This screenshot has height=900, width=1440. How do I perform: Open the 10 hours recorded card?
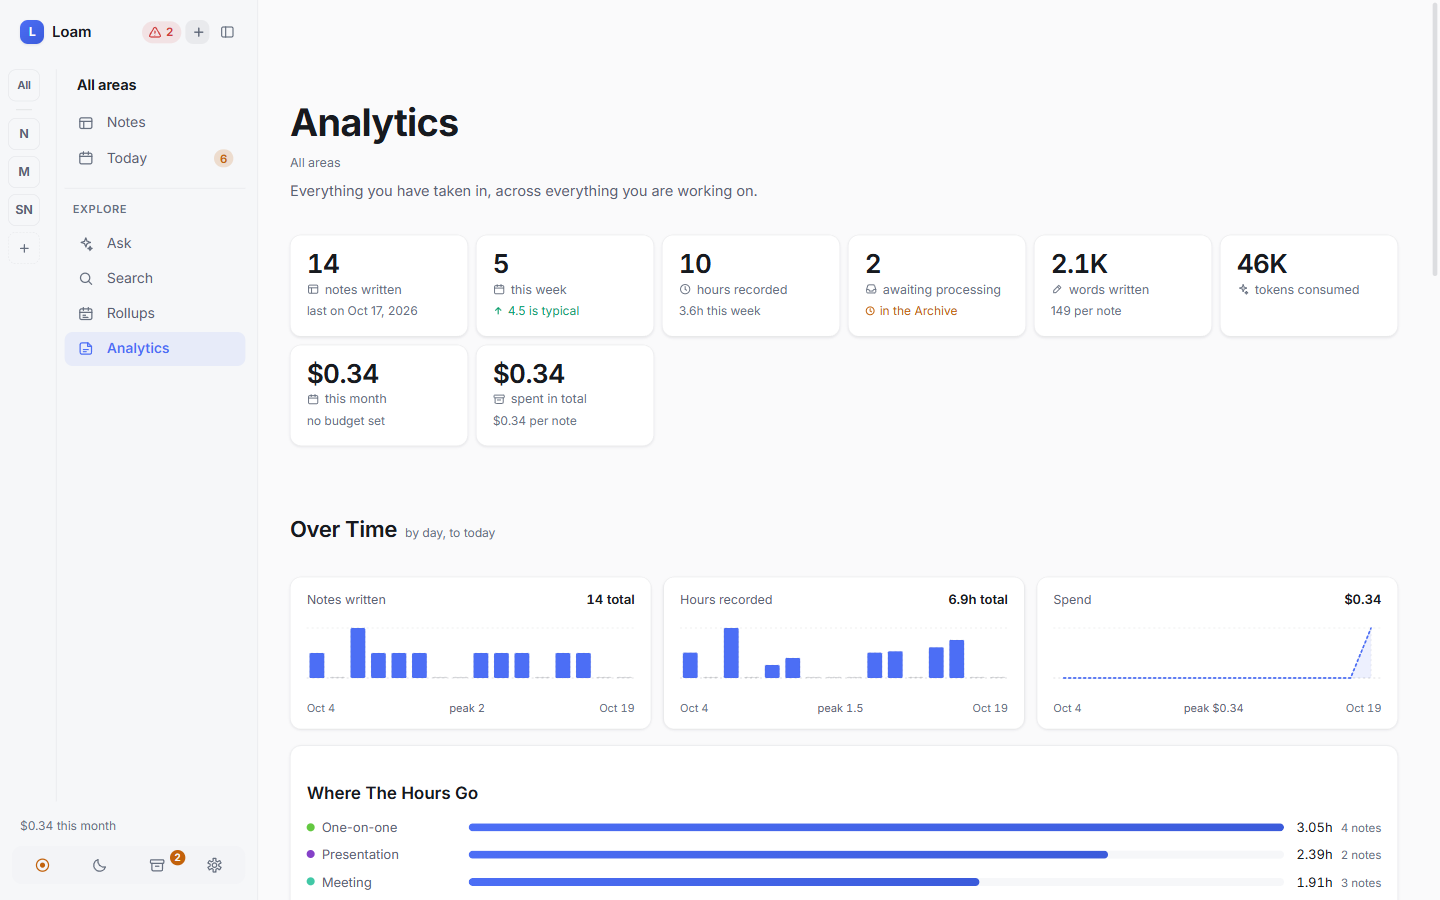[751, 286]
